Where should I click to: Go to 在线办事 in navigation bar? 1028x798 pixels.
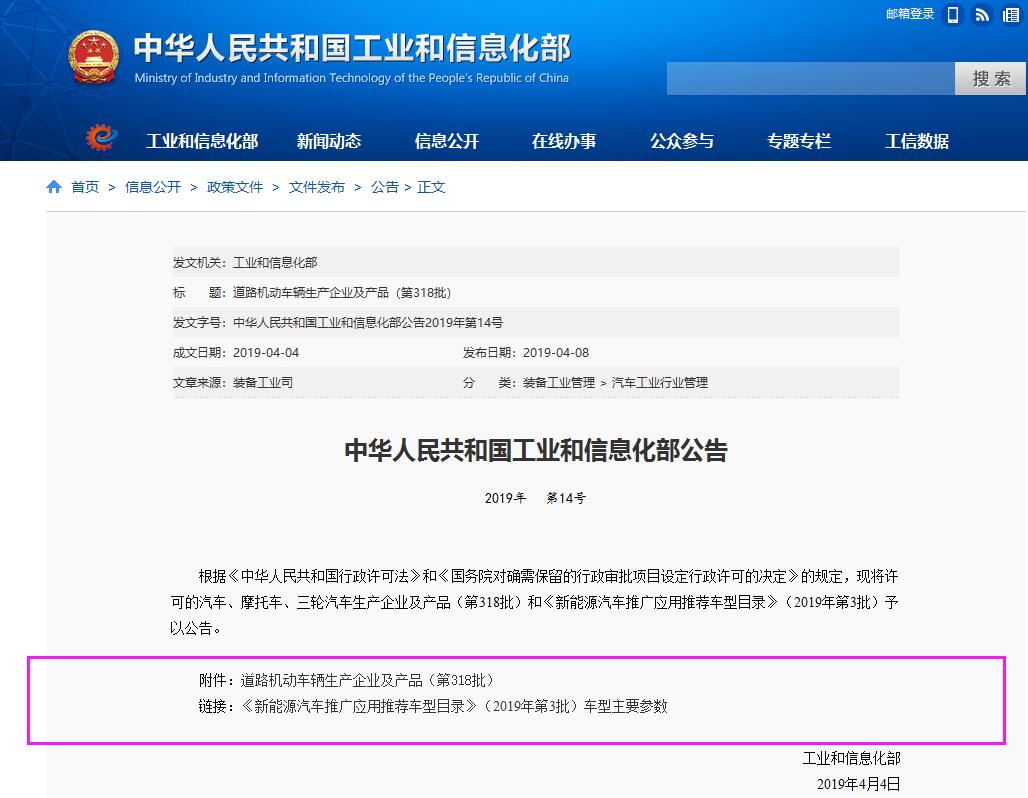click(564, 141)
